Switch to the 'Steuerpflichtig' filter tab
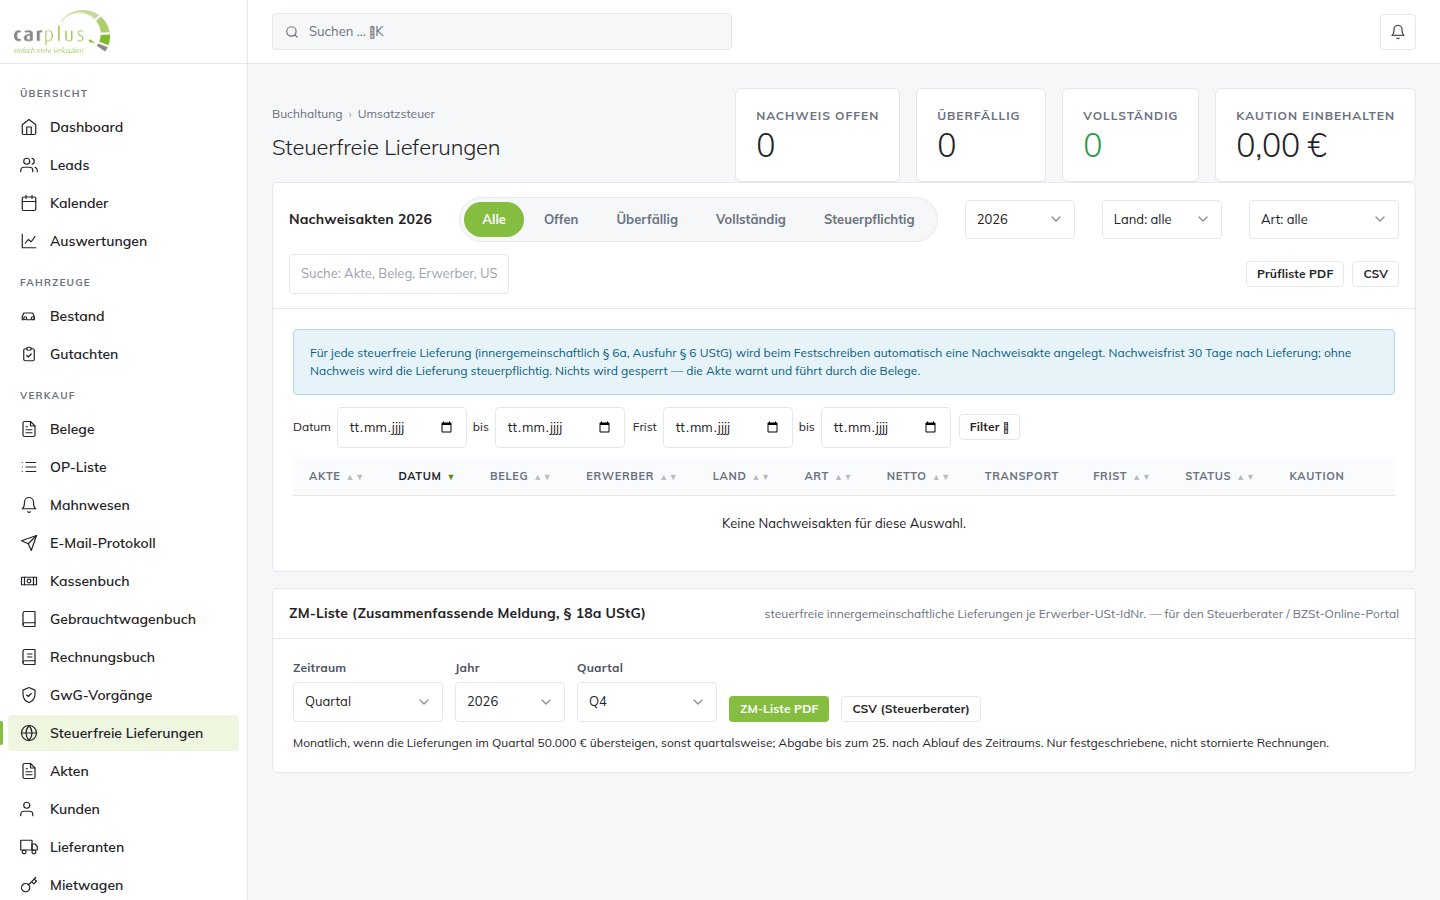The width and height of the screenshot is (1440, 900). [869, 219]
